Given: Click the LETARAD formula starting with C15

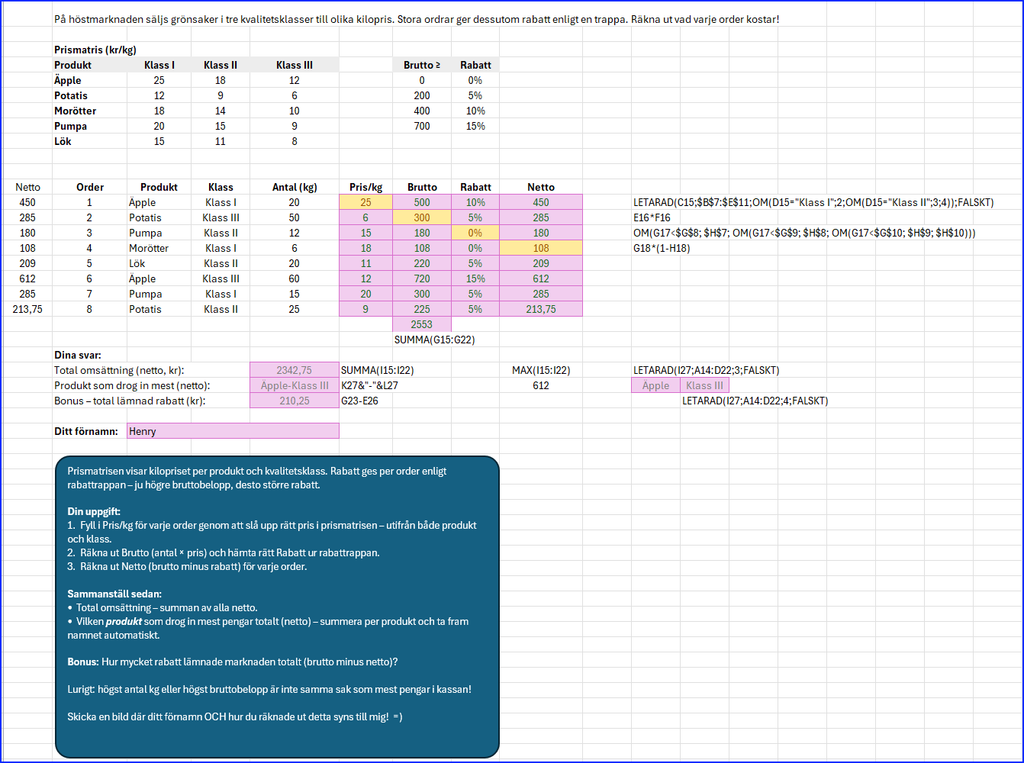Looking at the screenshot, I should click(x=813, y=203).
